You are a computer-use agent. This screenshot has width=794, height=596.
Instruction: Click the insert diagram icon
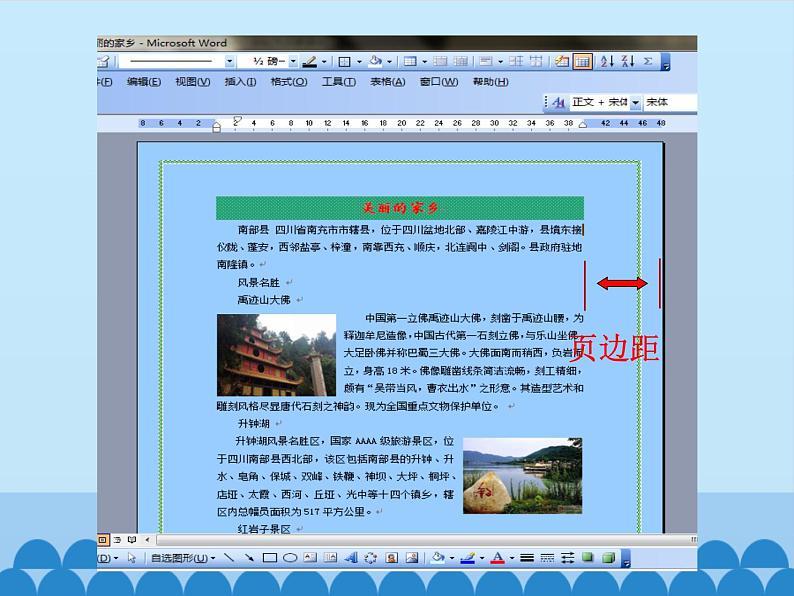point(371,558)
